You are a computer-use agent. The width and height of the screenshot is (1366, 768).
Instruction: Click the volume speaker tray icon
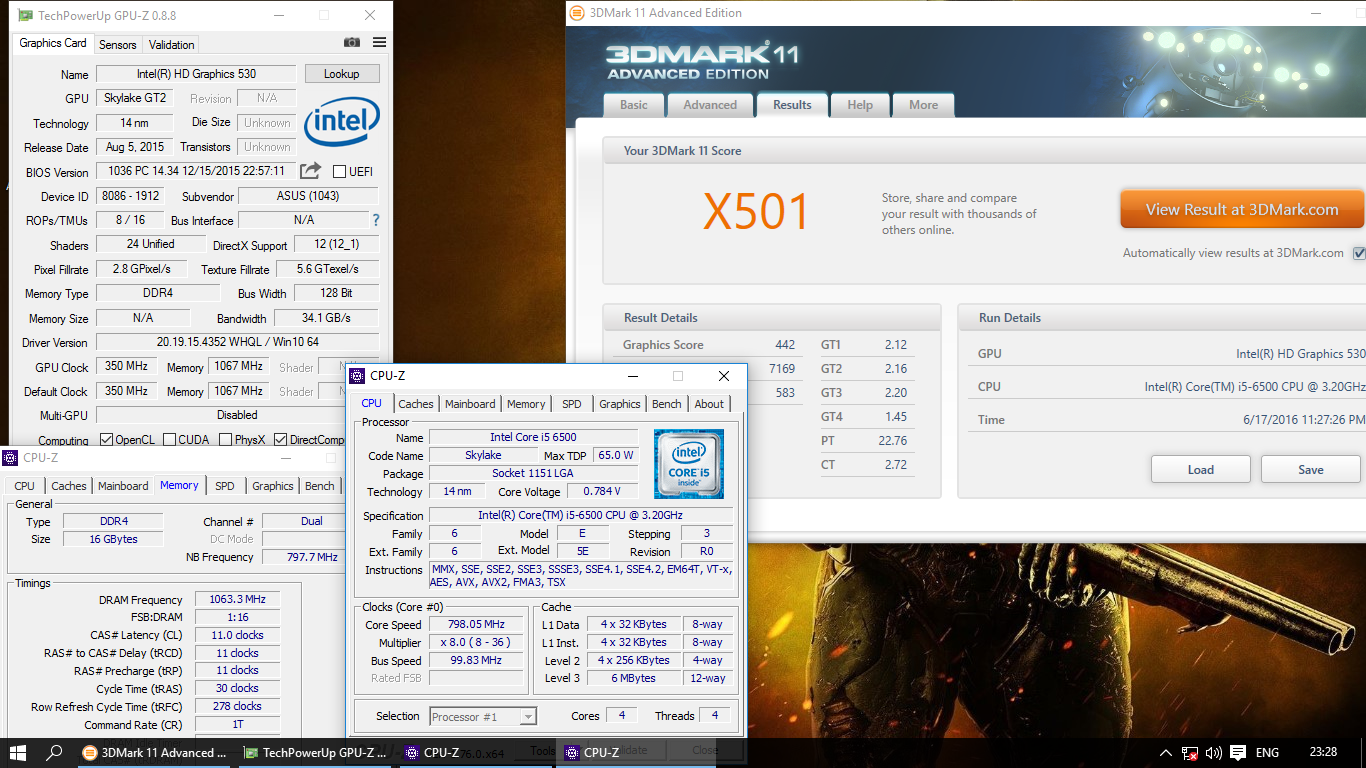1214,753
